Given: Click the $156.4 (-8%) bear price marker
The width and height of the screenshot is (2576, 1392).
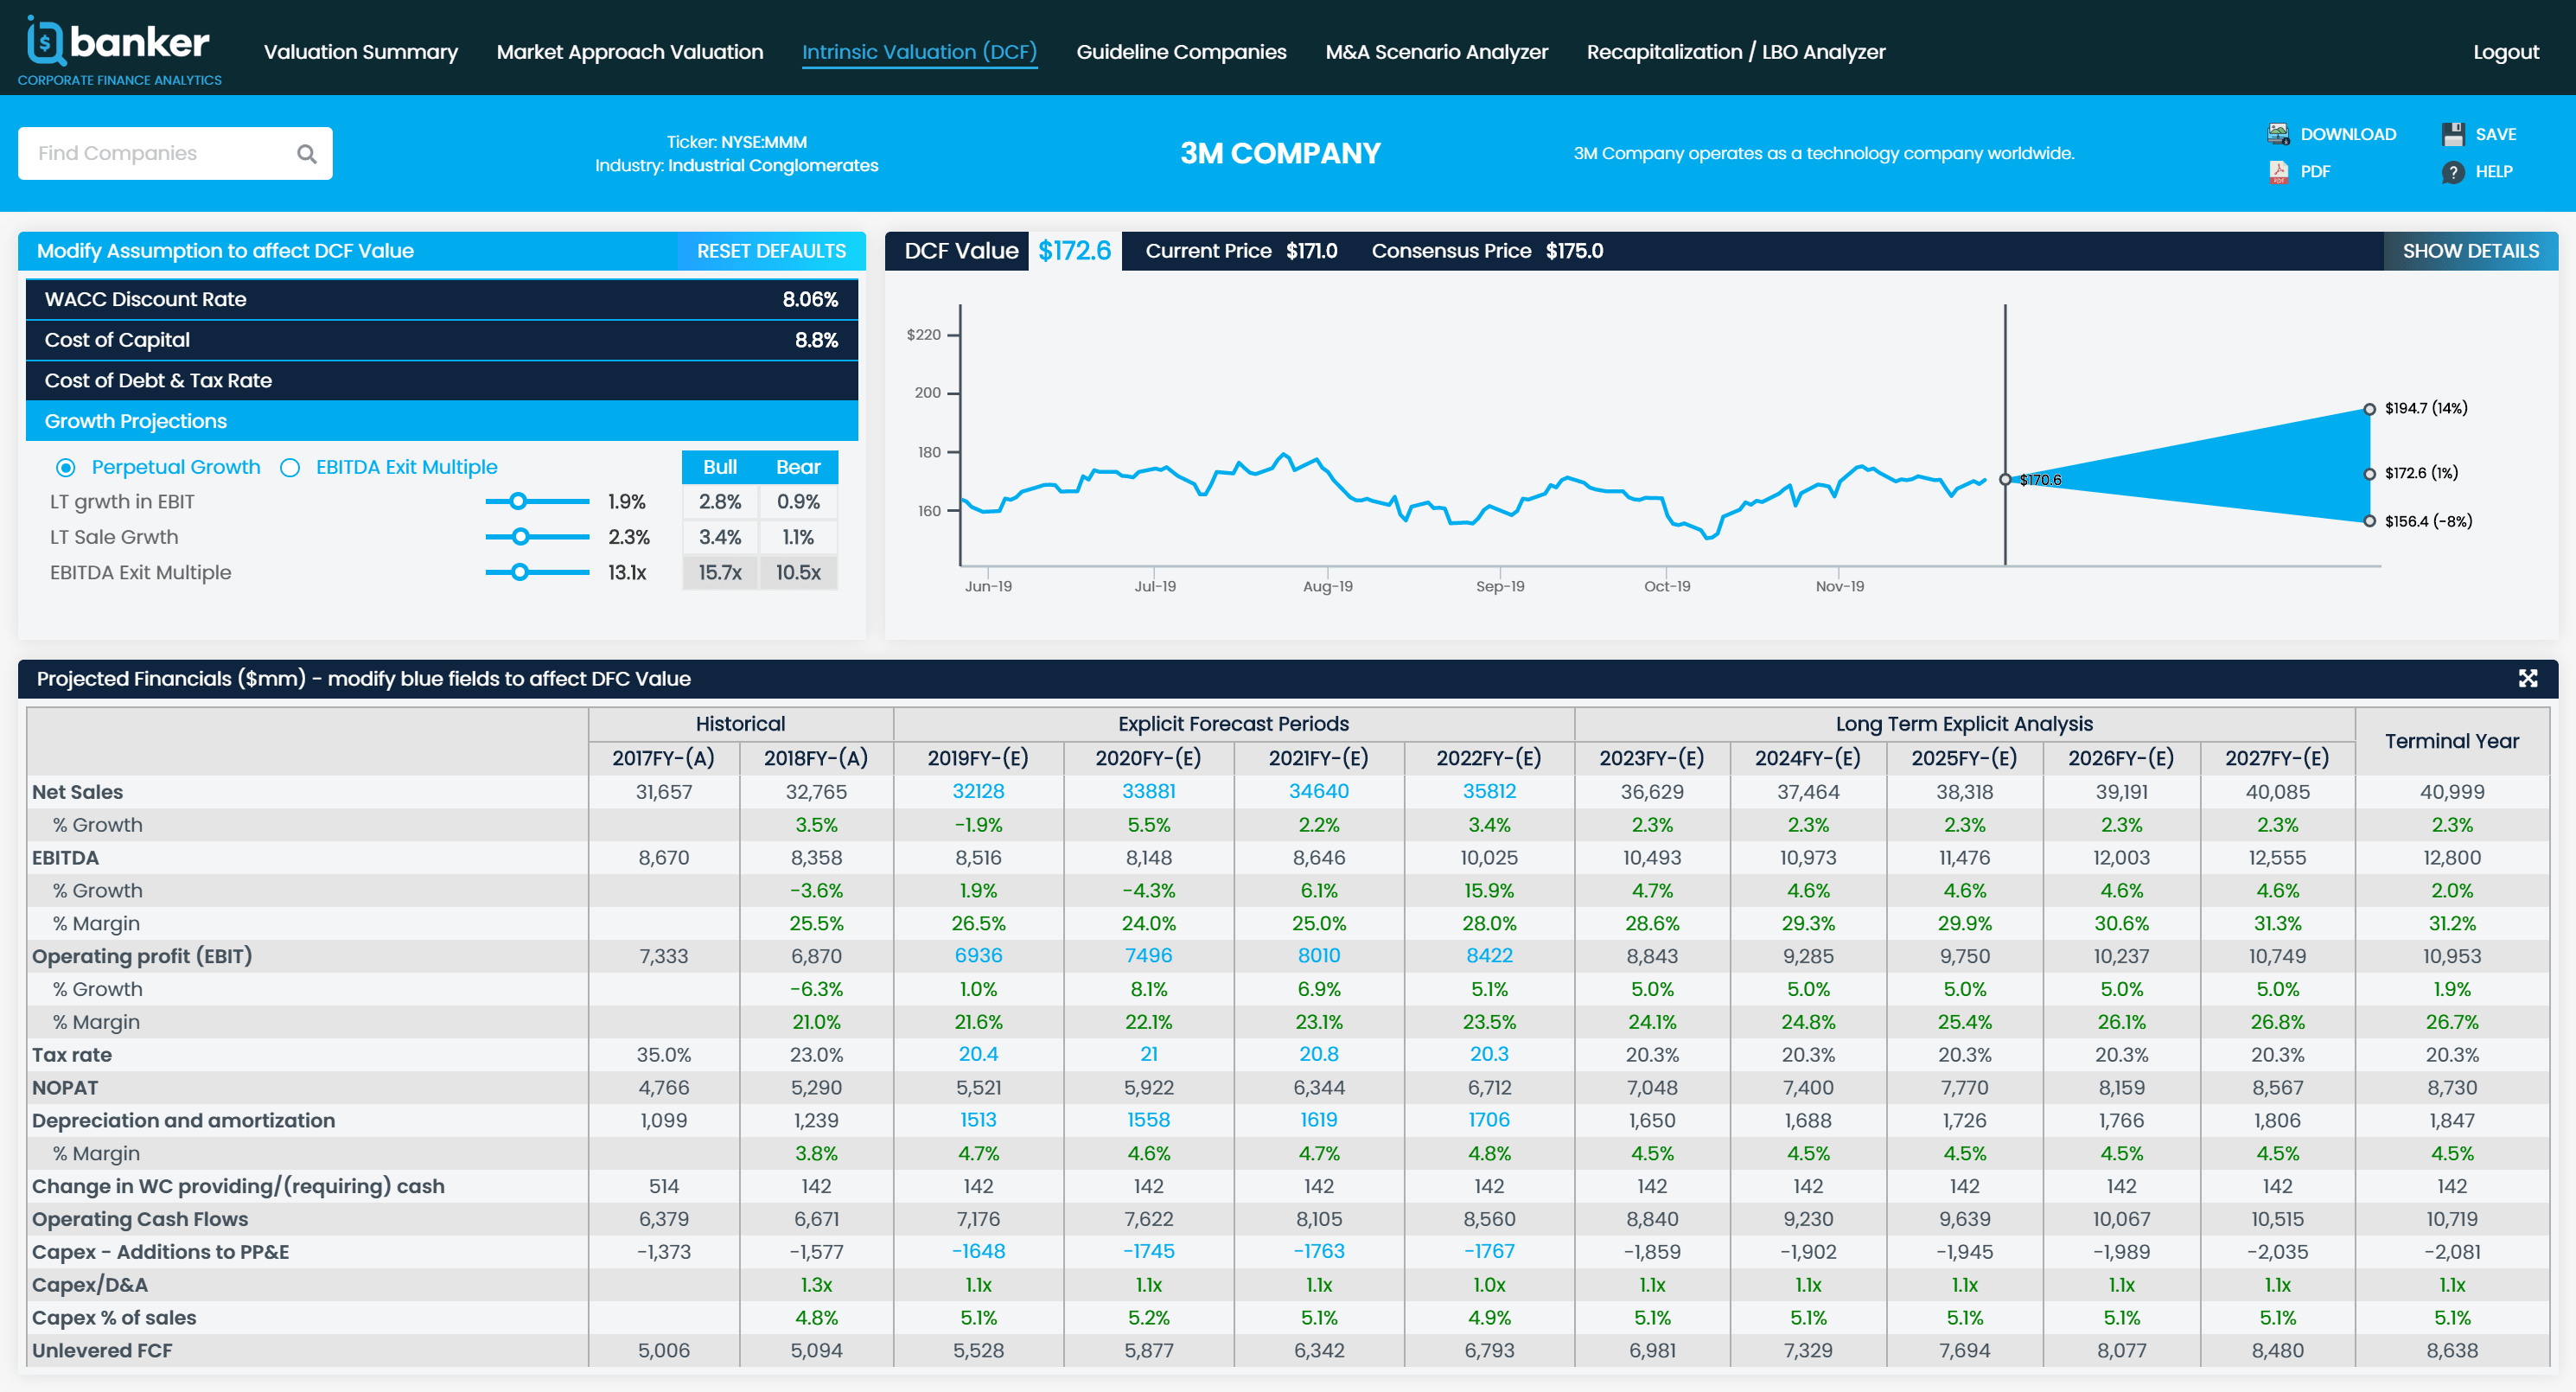Looking at the screenshot, I should coord(2369,521).
